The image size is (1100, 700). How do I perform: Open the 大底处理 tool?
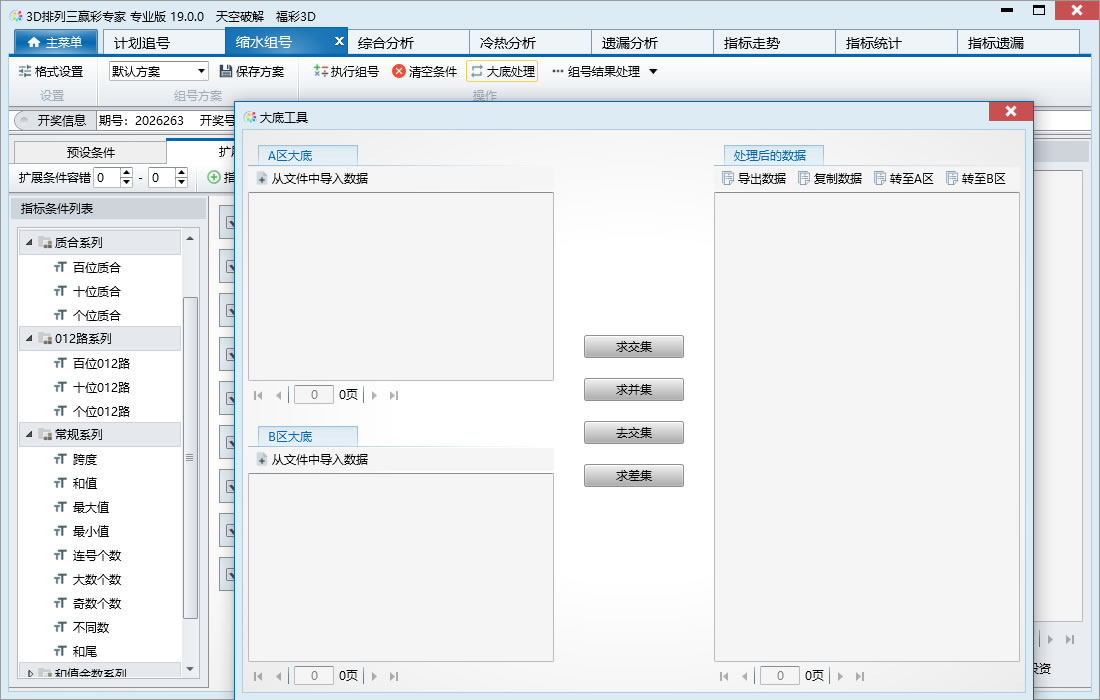tap(502, 72)
